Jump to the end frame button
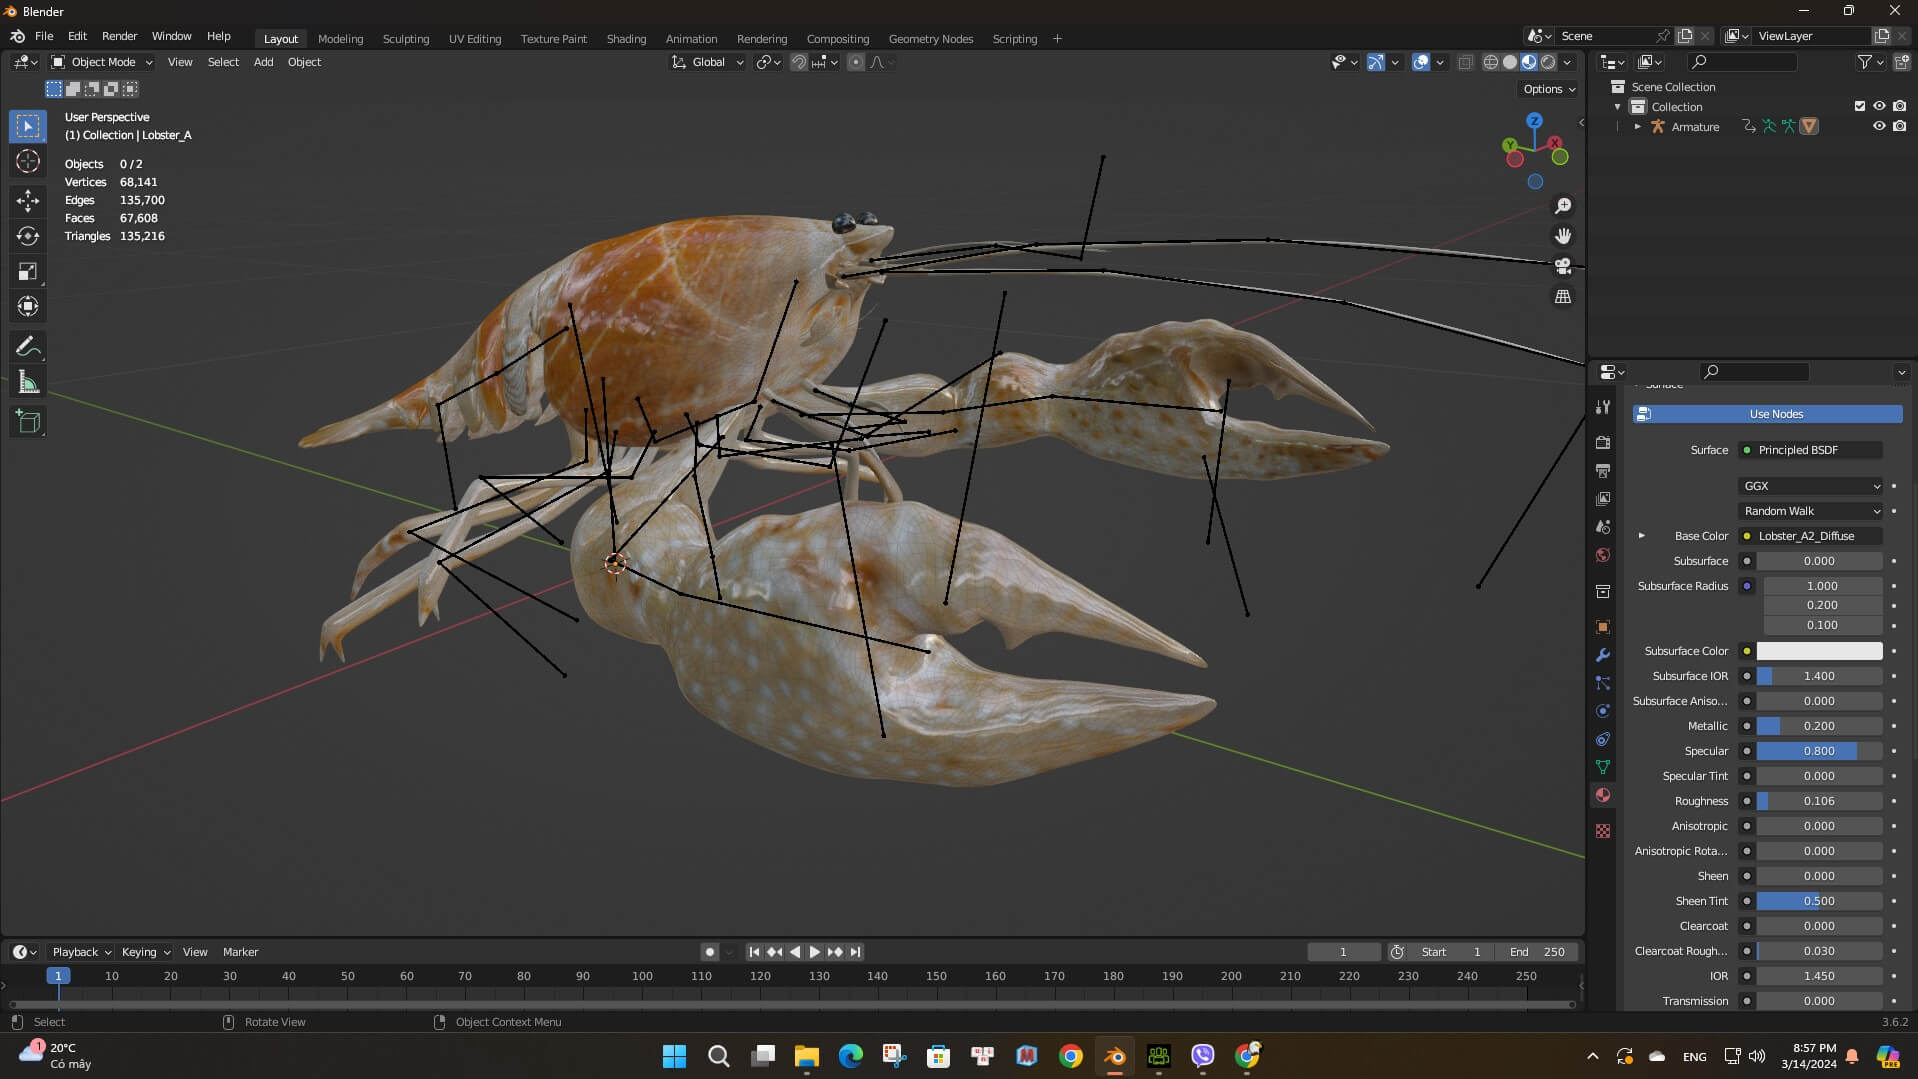Image resolution: width=1918 pixels, height=1079 pixels. pyautogui.click(x=856, y=952)
